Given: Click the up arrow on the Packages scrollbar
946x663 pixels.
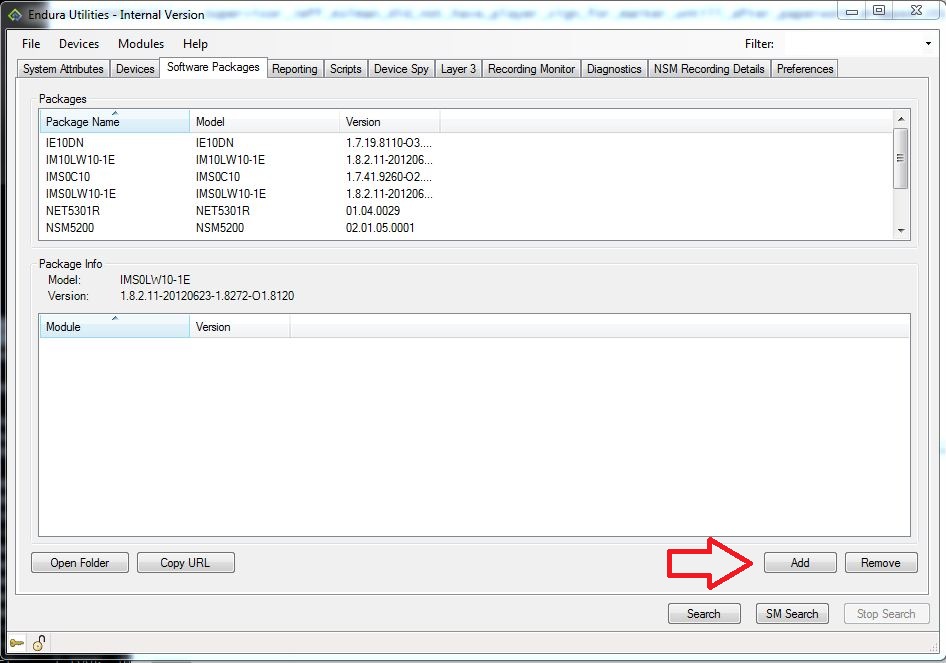Looking at the screenshot, I should tap(901, 117).
